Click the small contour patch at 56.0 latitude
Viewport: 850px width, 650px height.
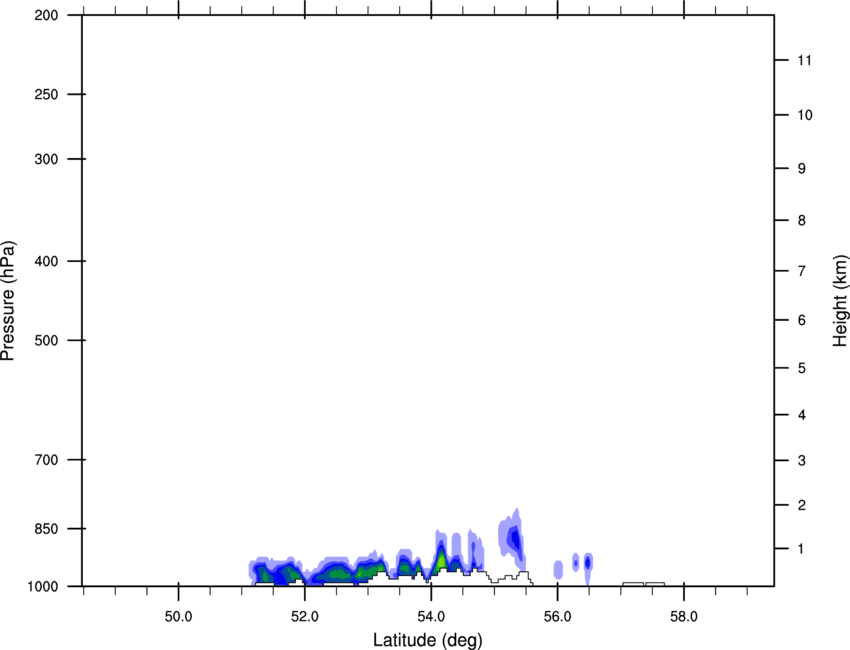coord(558,570)
